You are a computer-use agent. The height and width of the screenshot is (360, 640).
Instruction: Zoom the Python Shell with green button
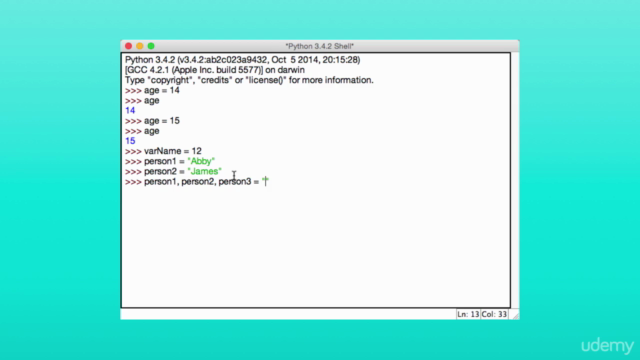pos(151,46)
